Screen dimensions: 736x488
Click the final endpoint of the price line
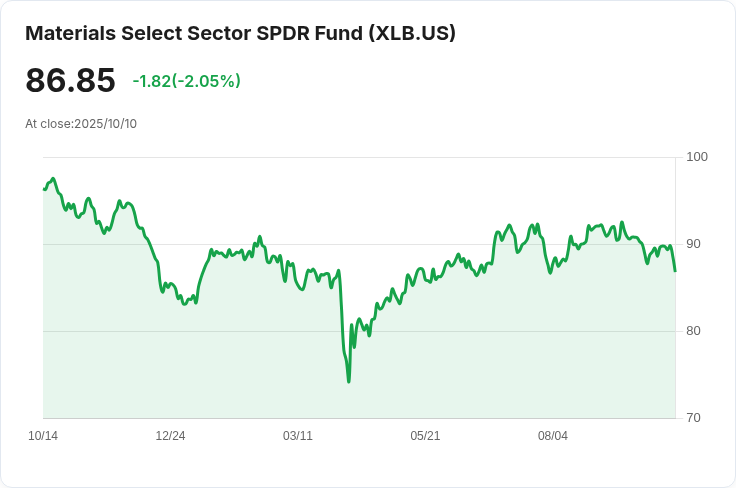pos(675,271)
